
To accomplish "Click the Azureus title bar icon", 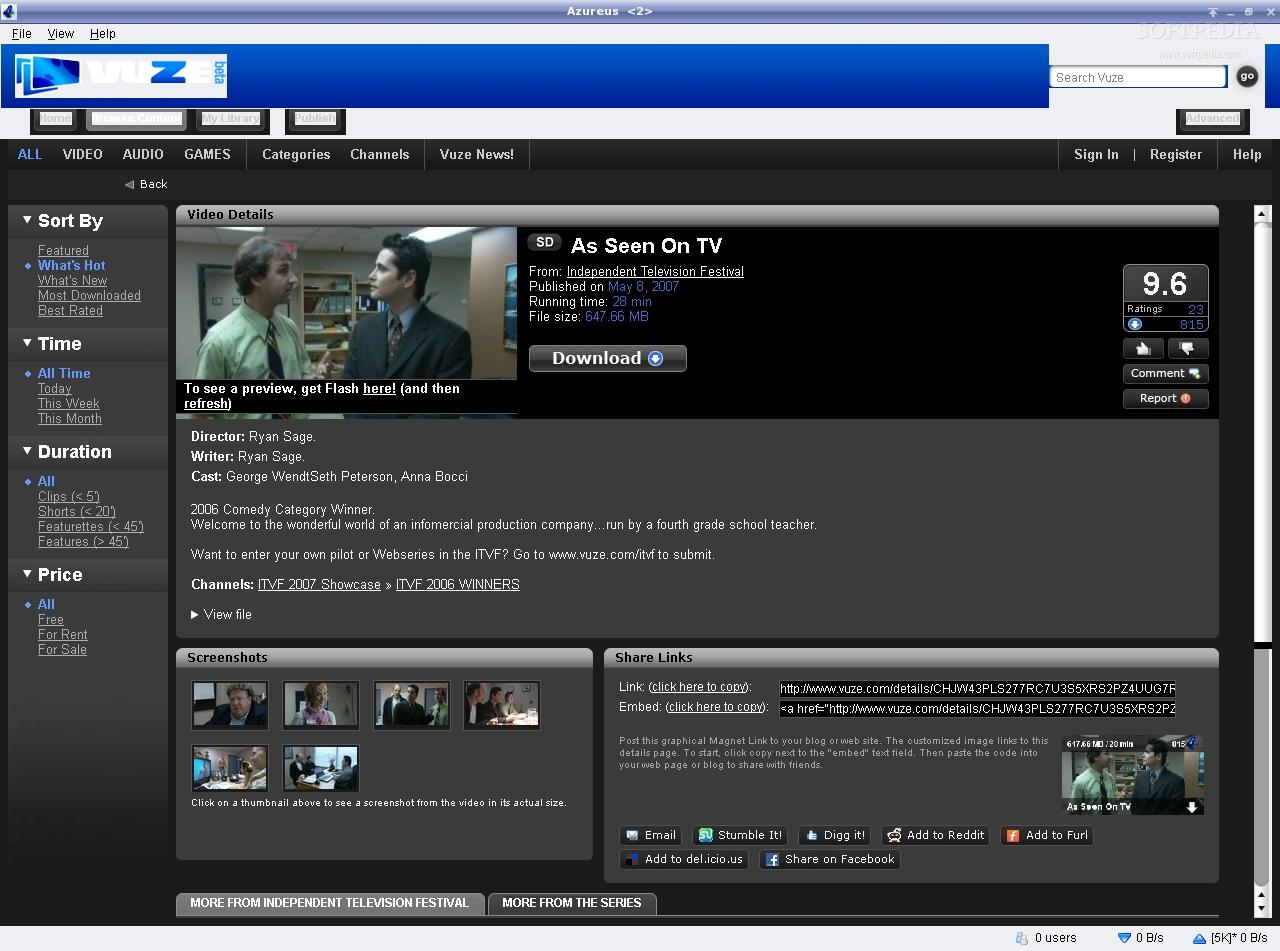I will pyautogui.click(x=9, y=11).
